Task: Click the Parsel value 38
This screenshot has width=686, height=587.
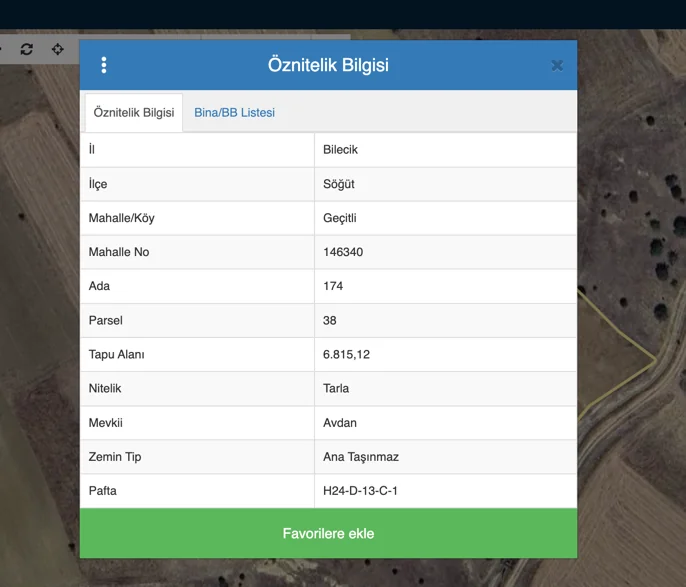Action: coord(330,320)
